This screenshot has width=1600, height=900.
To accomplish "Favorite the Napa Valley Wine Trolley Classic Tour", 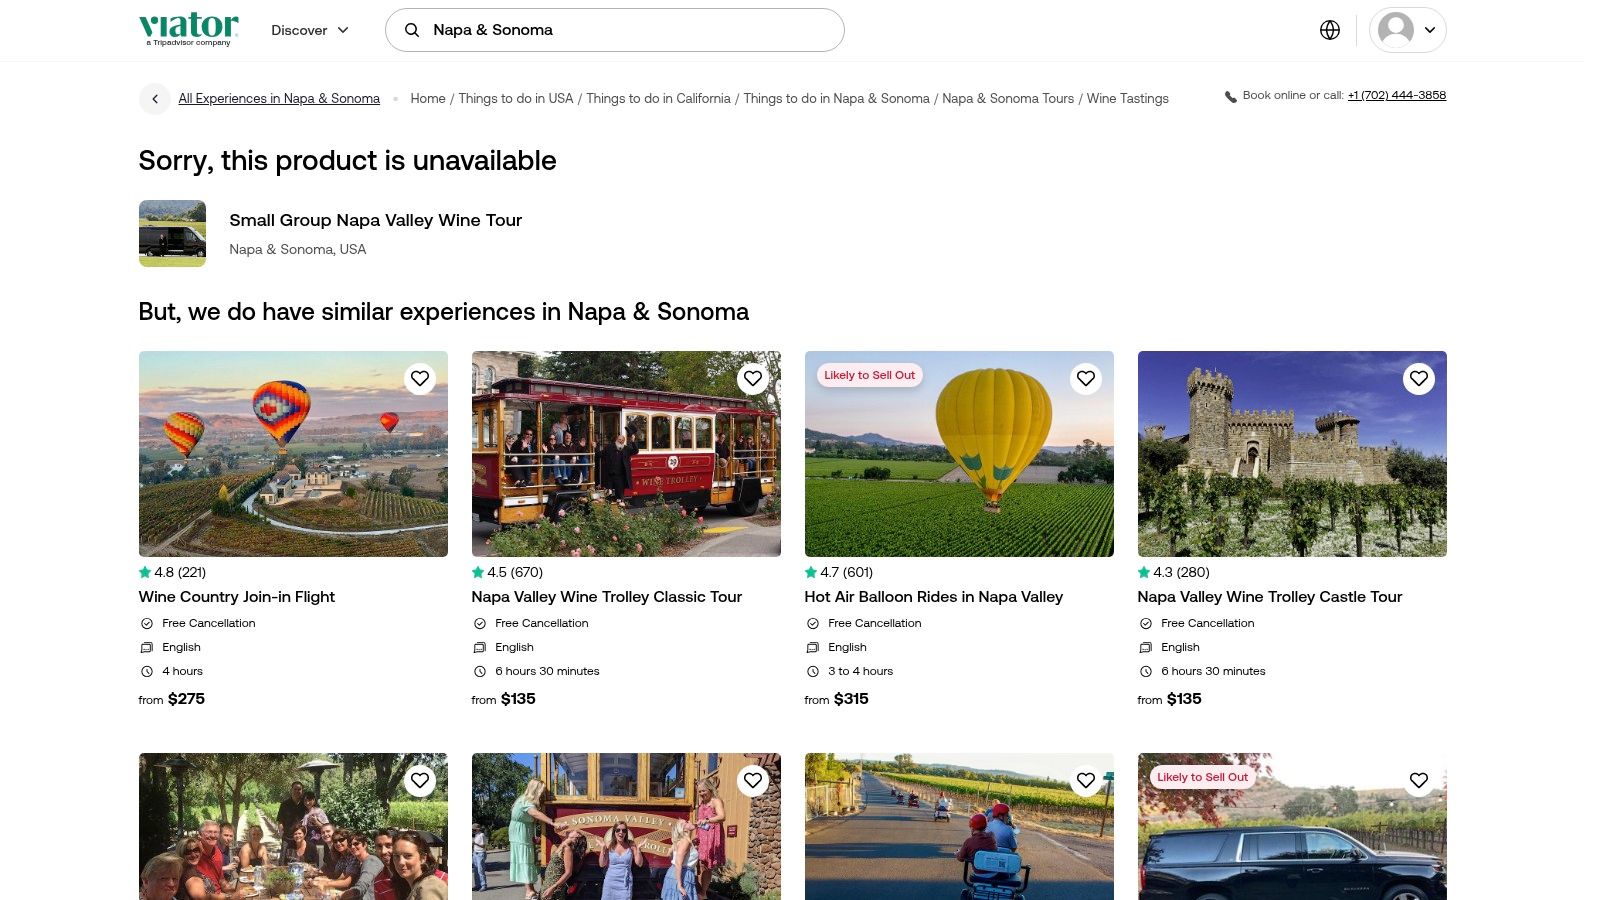I will click(753, 379).
